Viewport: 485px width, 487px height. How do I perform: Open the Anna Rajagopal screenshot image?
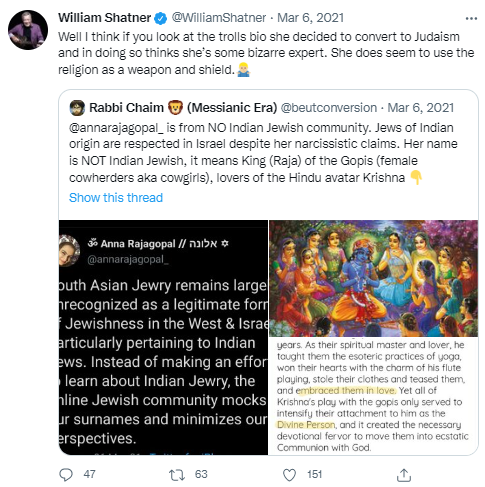163,337
